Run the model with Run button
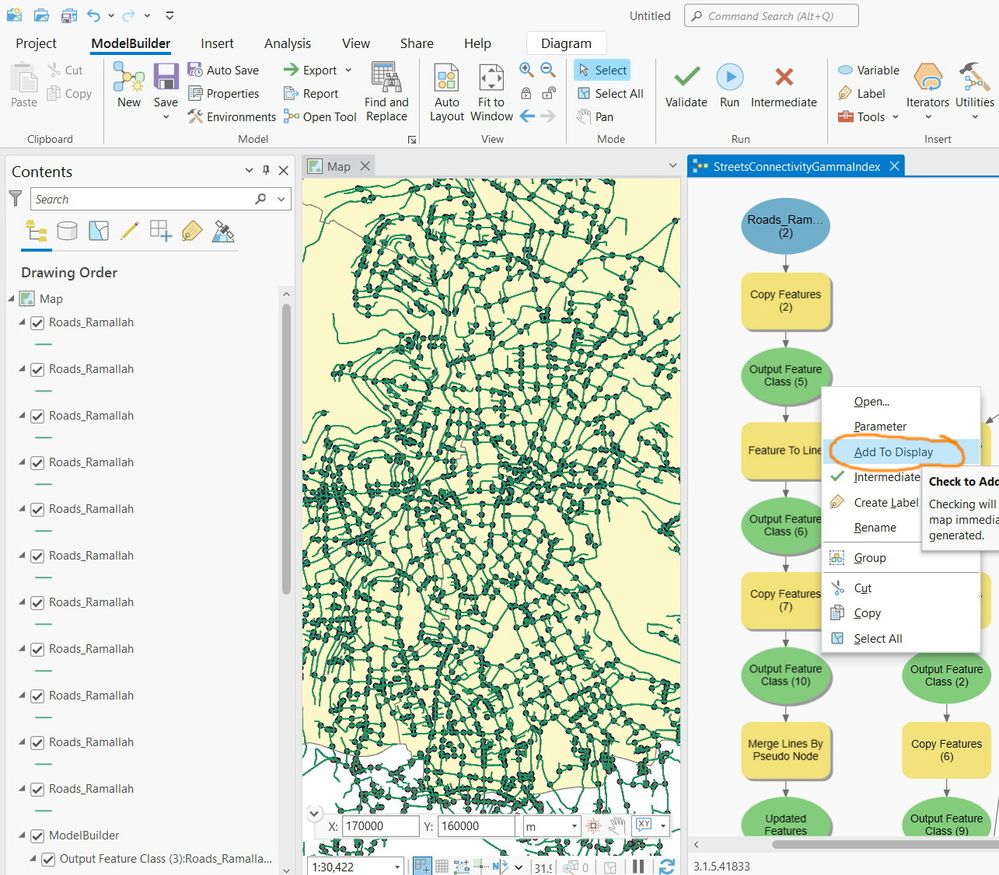The width and height of the screenshot is (999, 875). coord(730,79)
